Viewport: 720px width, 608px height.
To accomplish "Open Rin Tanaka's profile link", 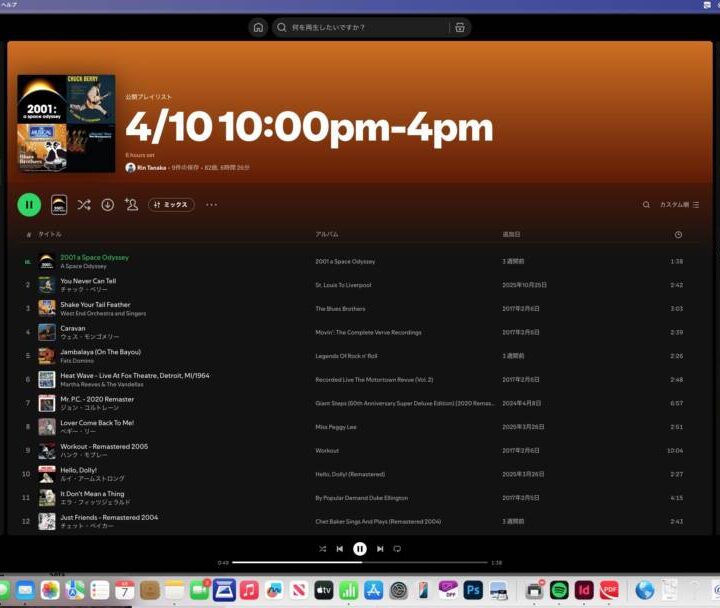I will (x=152, y=168).
